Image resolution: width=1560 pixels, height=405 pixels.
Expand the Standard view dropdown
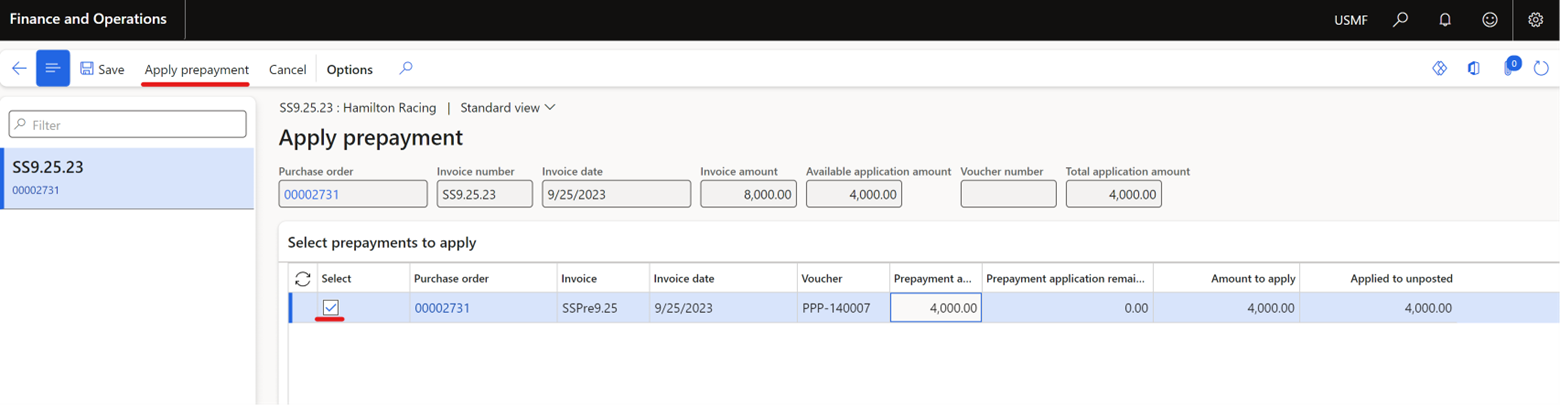tap(507, 108)
